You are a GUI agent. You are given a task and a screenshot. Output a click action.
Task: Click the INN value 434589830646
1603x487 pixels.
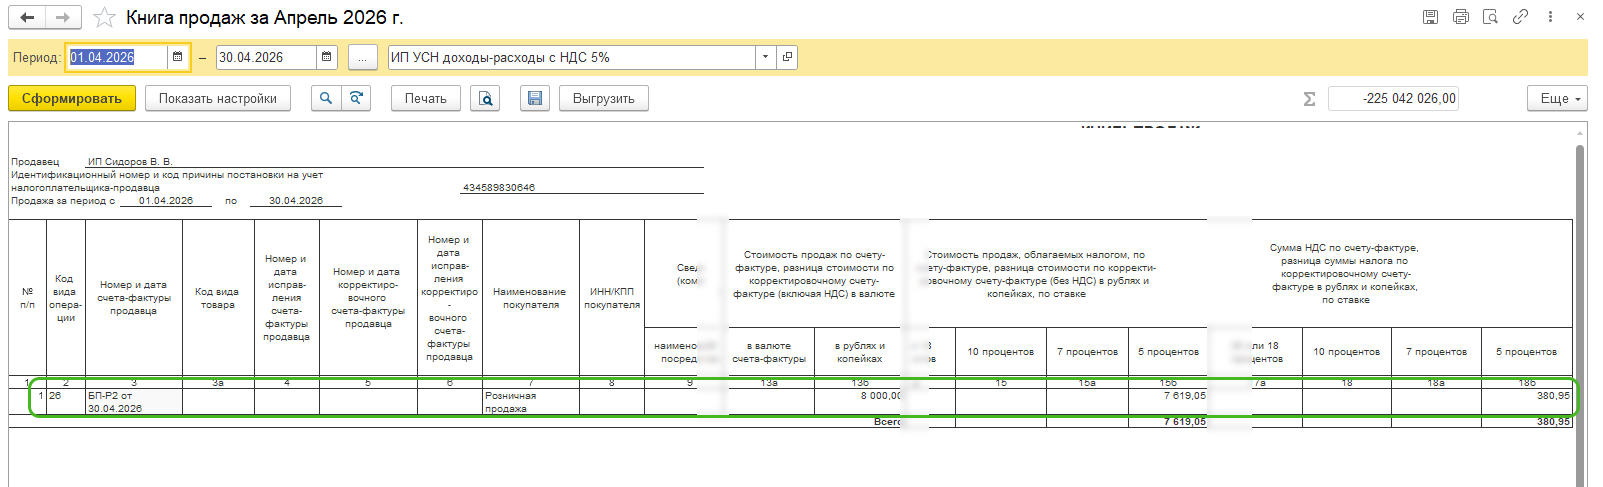499,187
